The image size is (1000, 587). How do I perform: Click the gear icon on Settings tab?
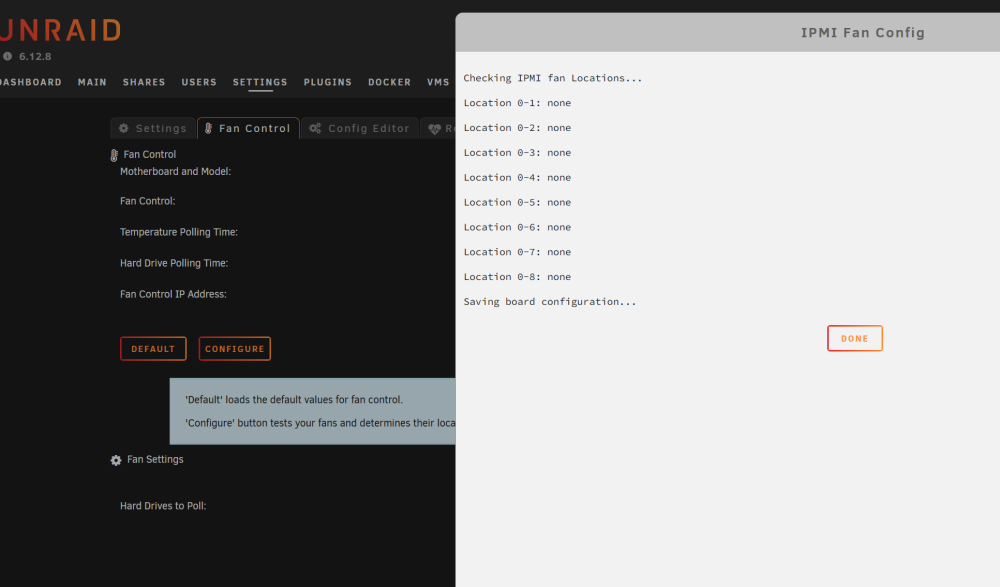tap(124, 128)
